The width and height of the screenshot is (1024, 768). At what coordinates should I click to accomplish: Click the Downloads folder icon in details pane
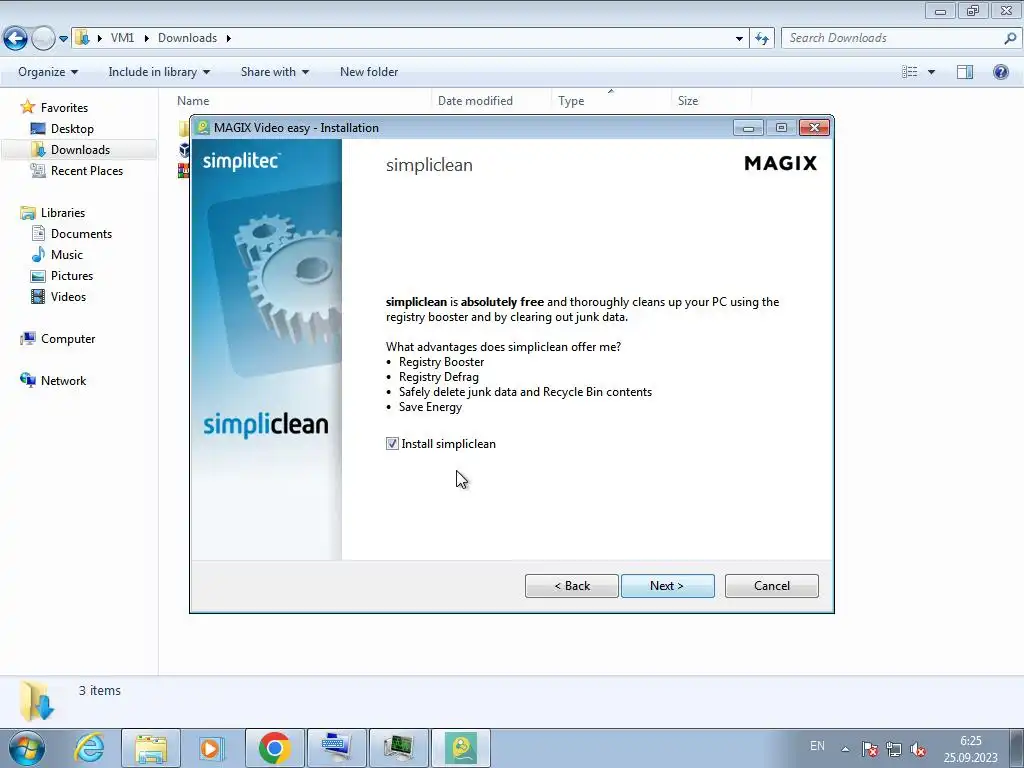37,700
